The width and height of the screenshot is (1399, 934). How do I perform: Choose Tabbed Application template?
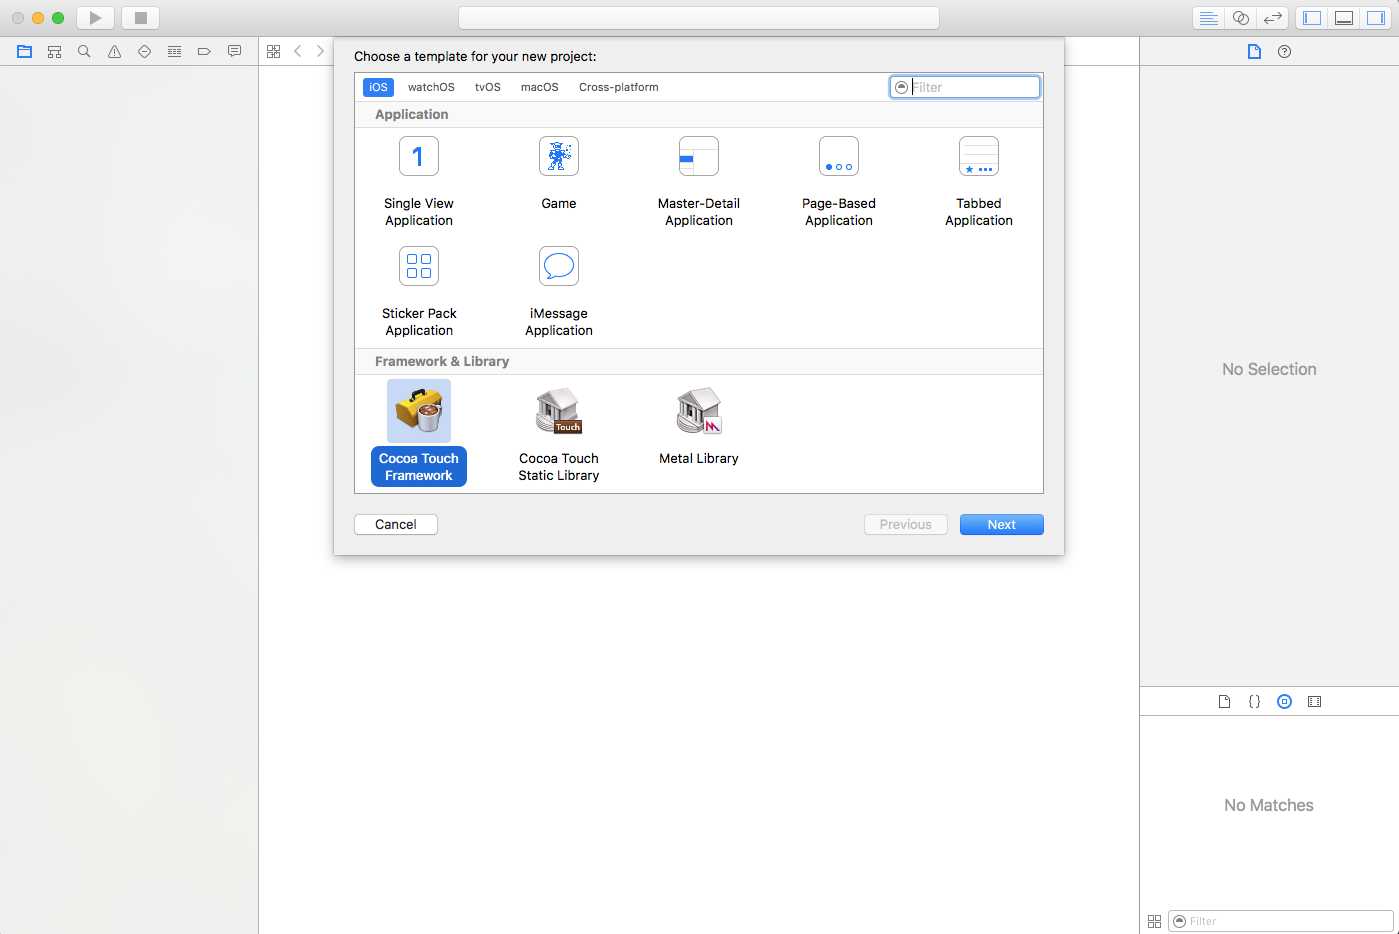click(x=979, y=182)
